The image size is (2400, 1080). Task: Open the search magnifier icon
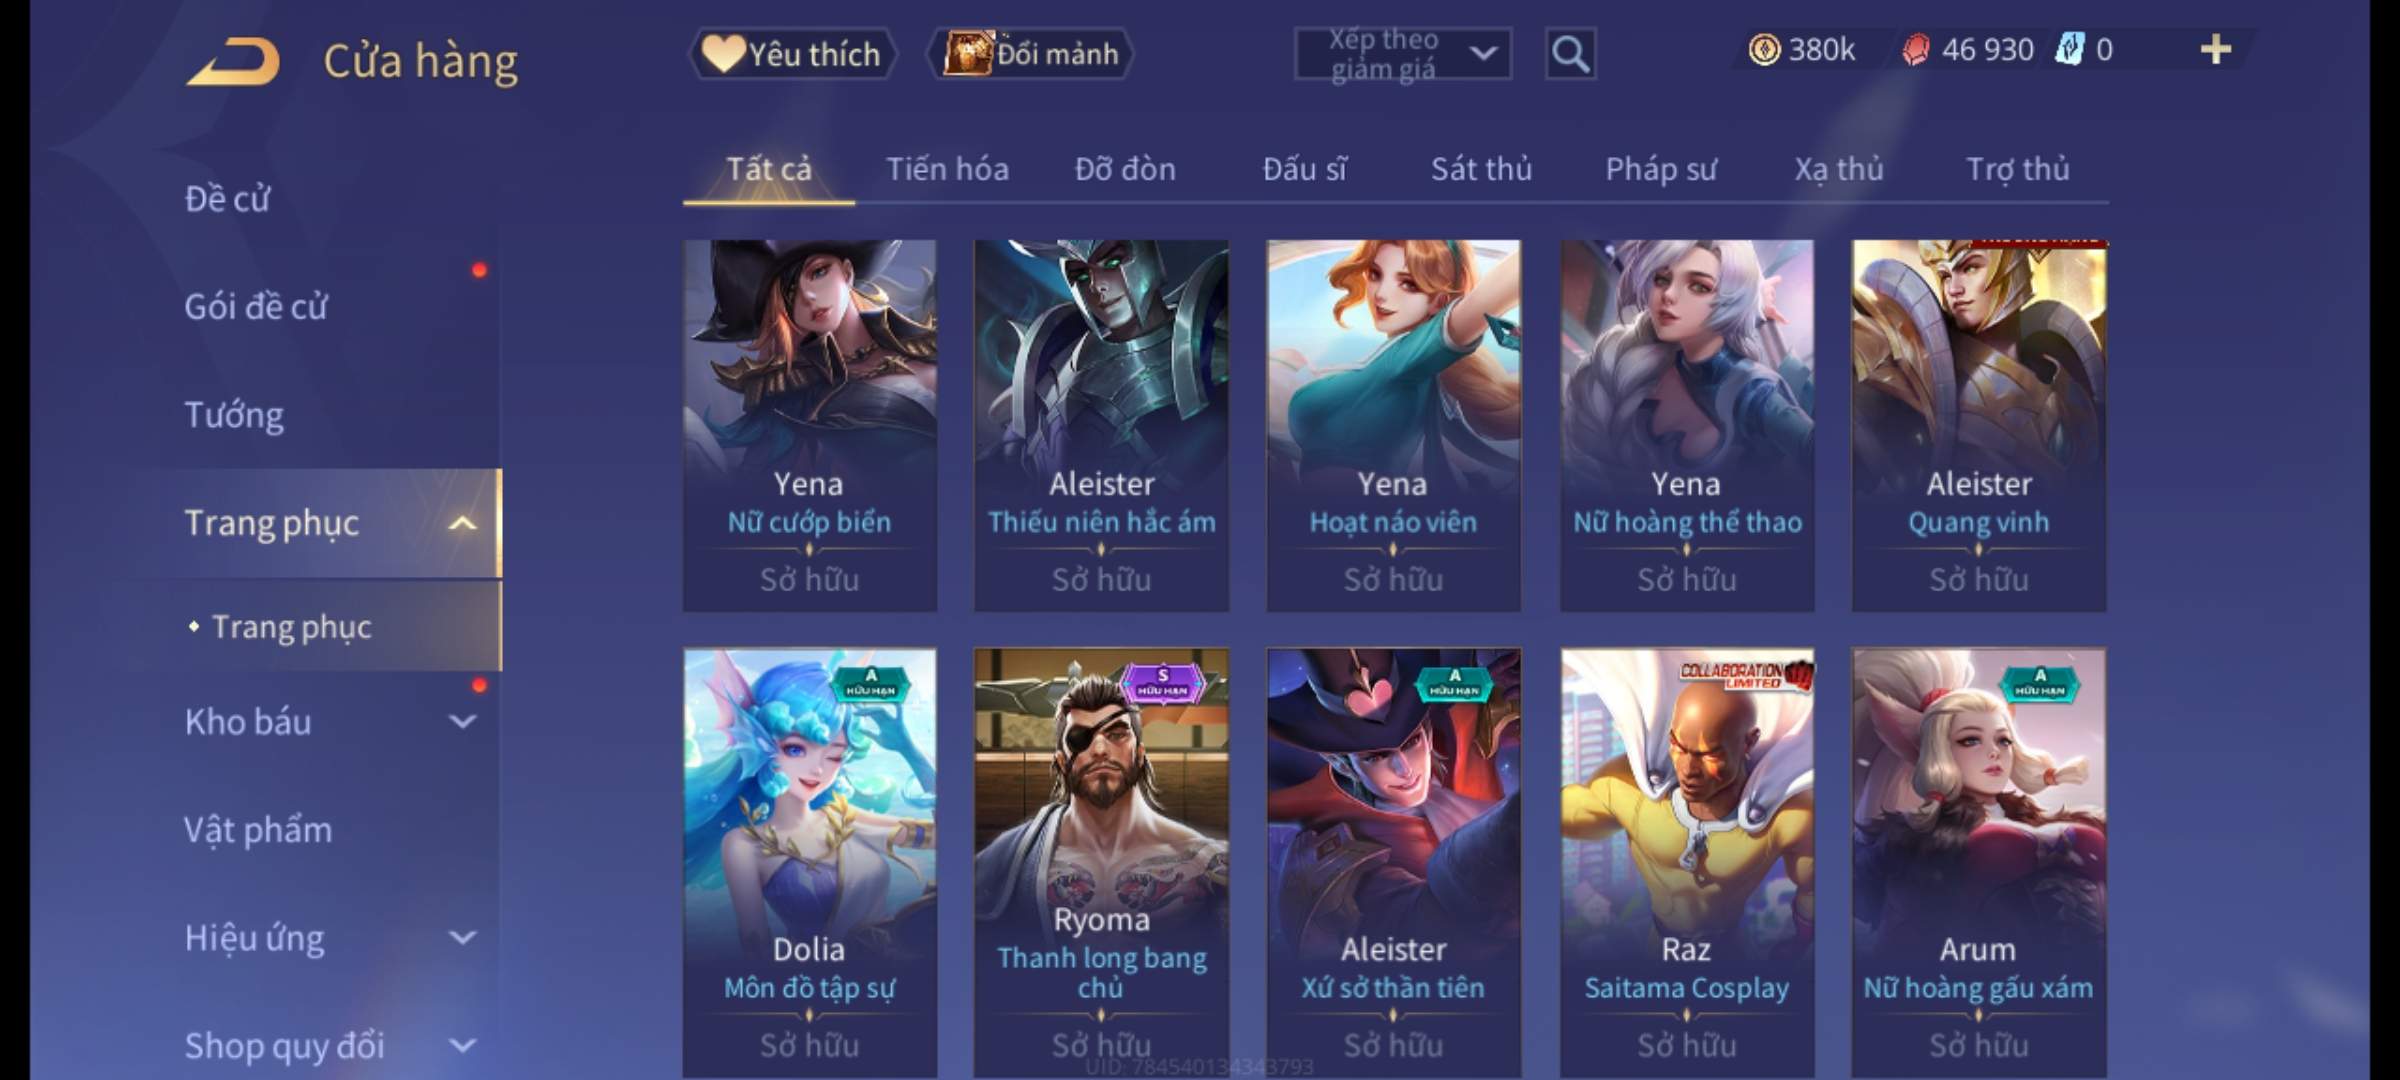[x=1570, y=54]
